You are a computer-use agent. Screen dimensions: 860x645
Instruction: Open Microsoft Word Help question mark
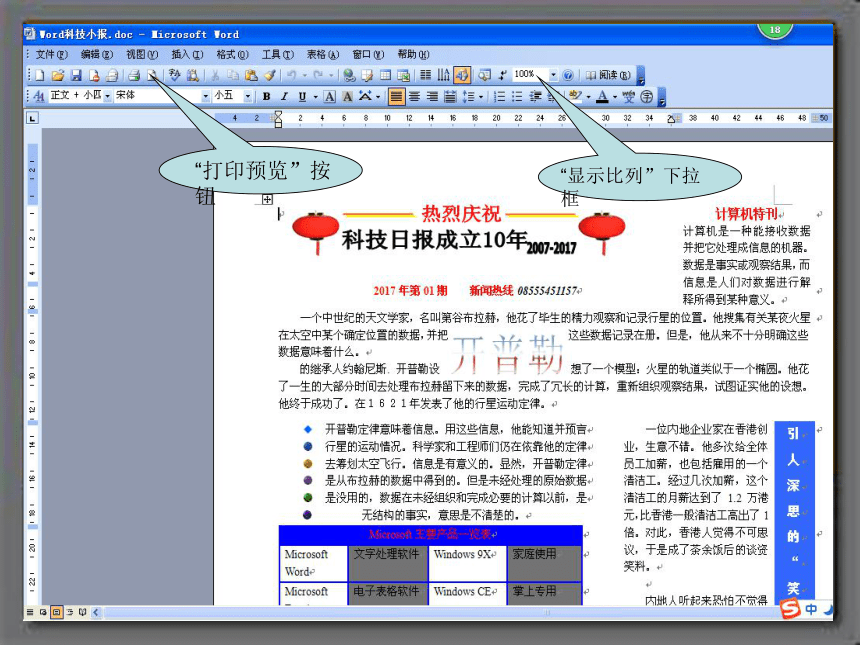(568, 75)
